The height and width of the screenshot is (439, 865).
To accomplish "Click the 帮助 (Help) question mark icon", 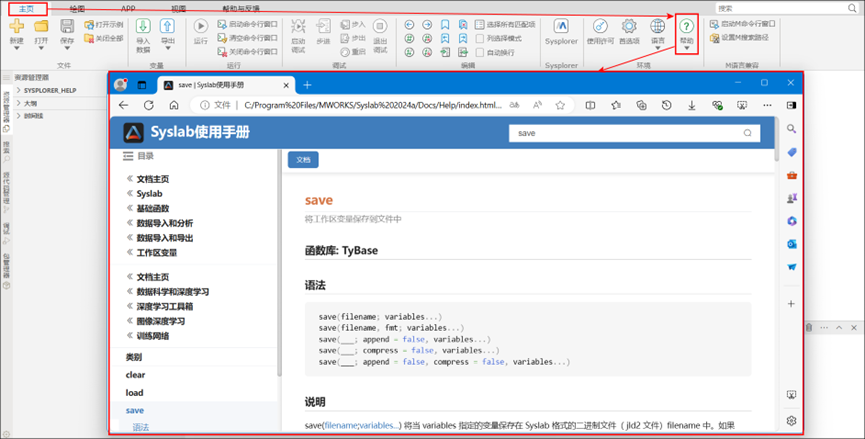I will (x=686, y=26).
